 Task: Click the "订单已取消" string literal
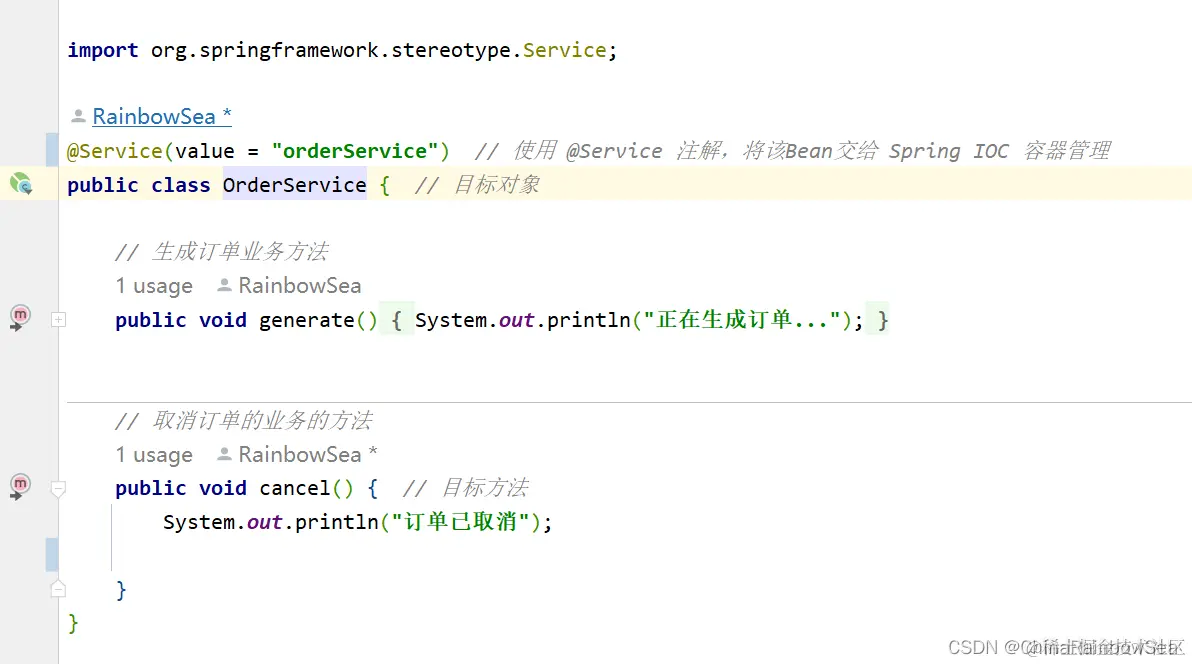pyautogui.click(x=461, y=522)
